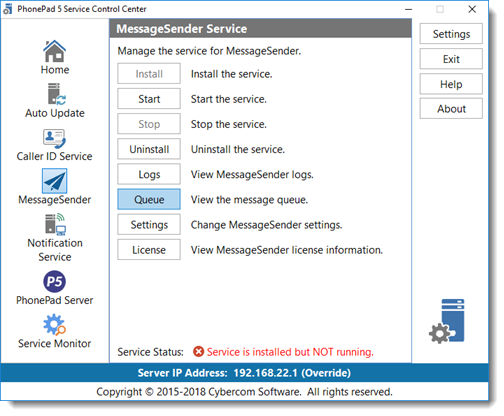This screenshot has height=416, width=504.
Task: Click 'View MessageSender logs.' description
Action: tap(252, 175)
